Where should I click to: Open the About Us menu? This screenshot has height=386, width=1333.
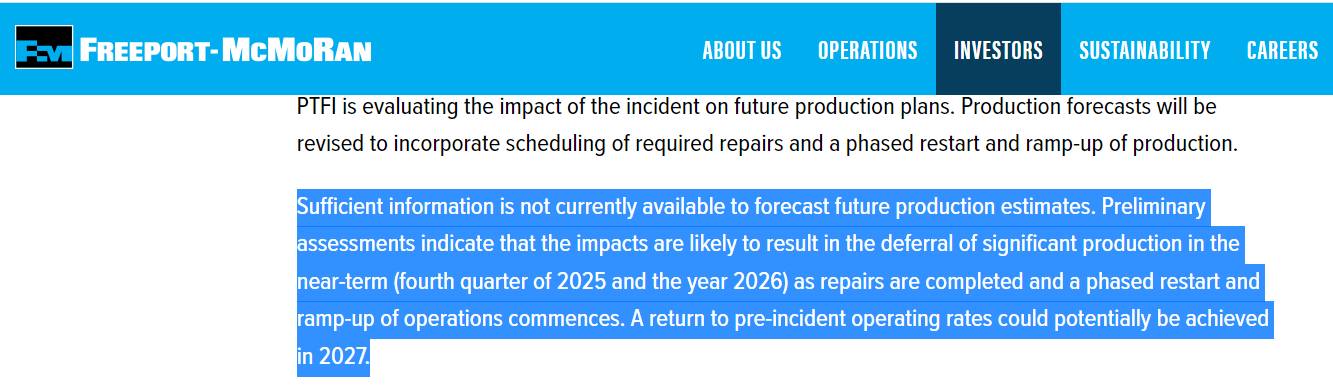[742, 50]
